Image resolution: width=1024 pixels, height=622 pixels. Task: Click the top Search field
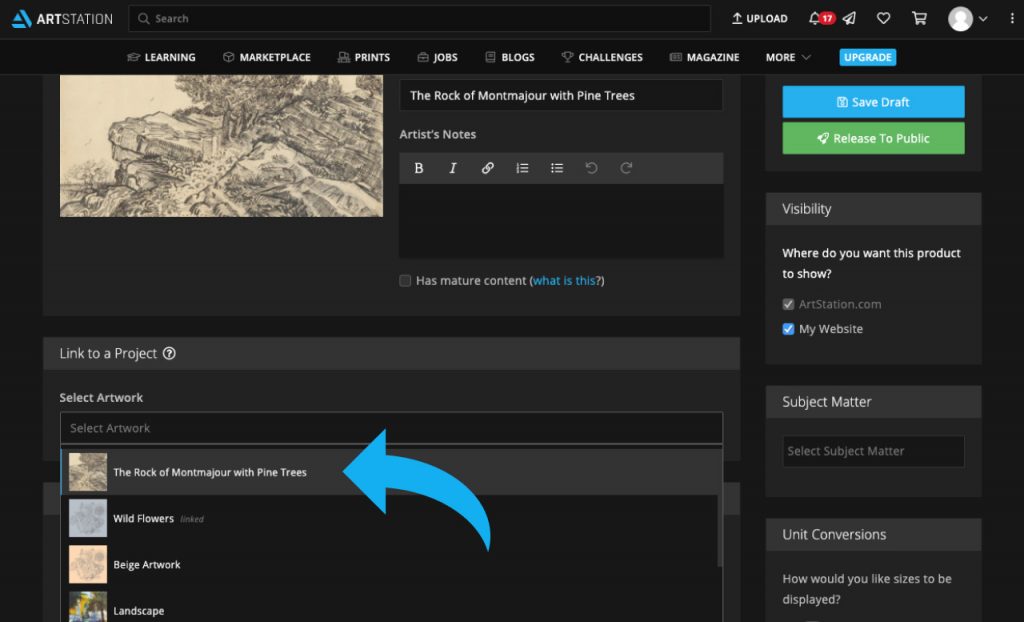(x=419, y=19)
